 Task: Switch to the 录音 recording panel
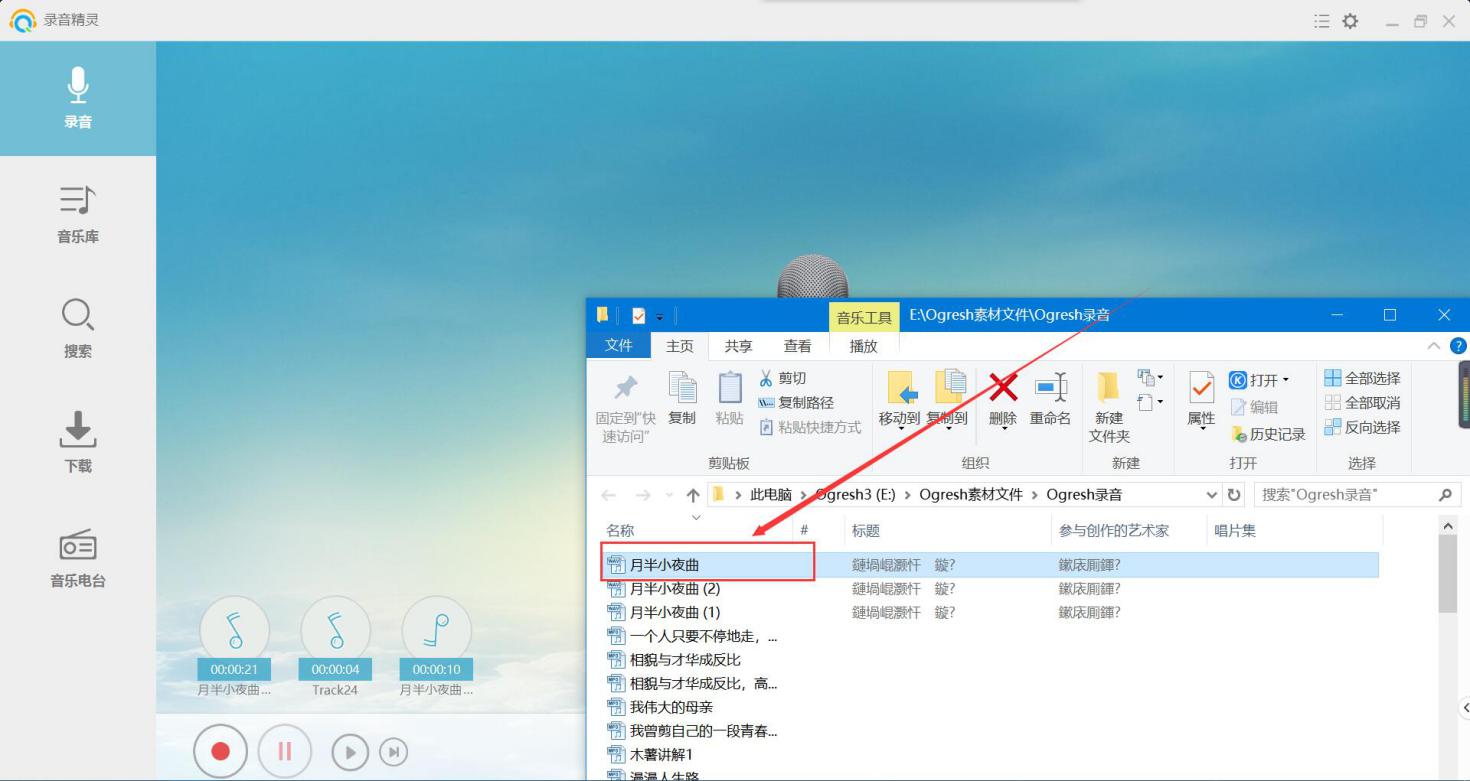(x=77, y=98)
